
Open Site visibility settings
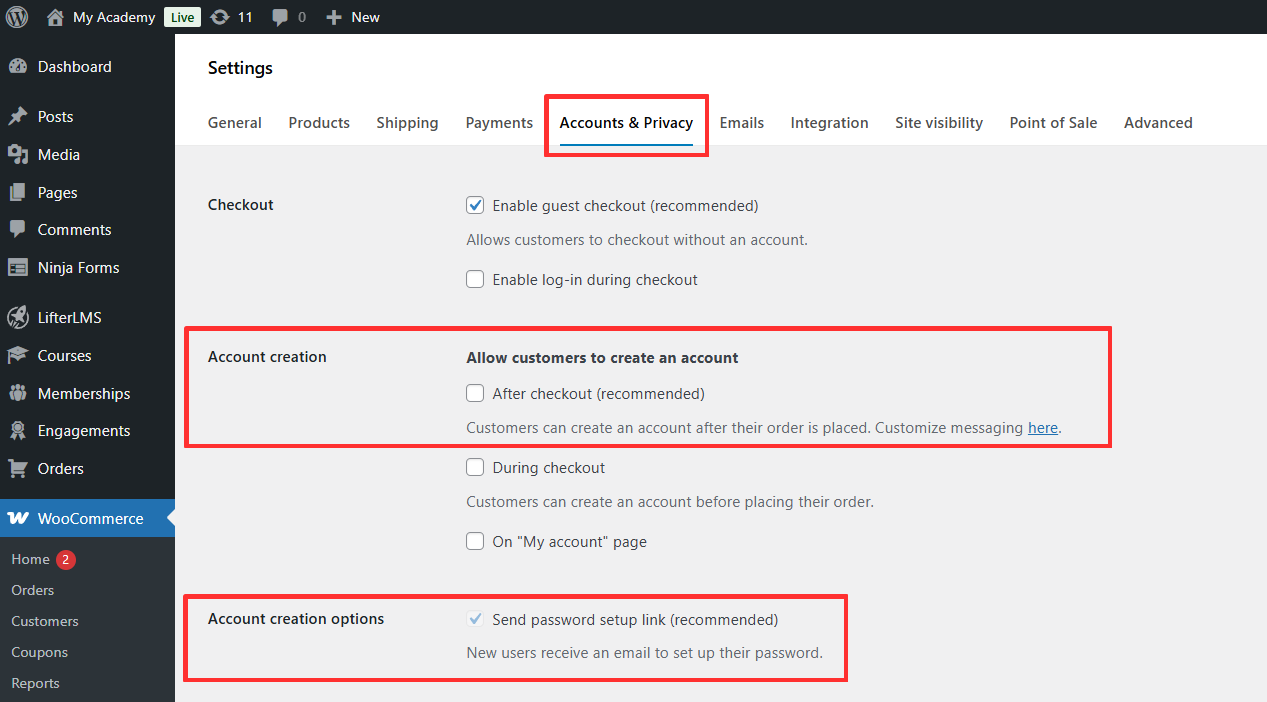pos(938,122)
